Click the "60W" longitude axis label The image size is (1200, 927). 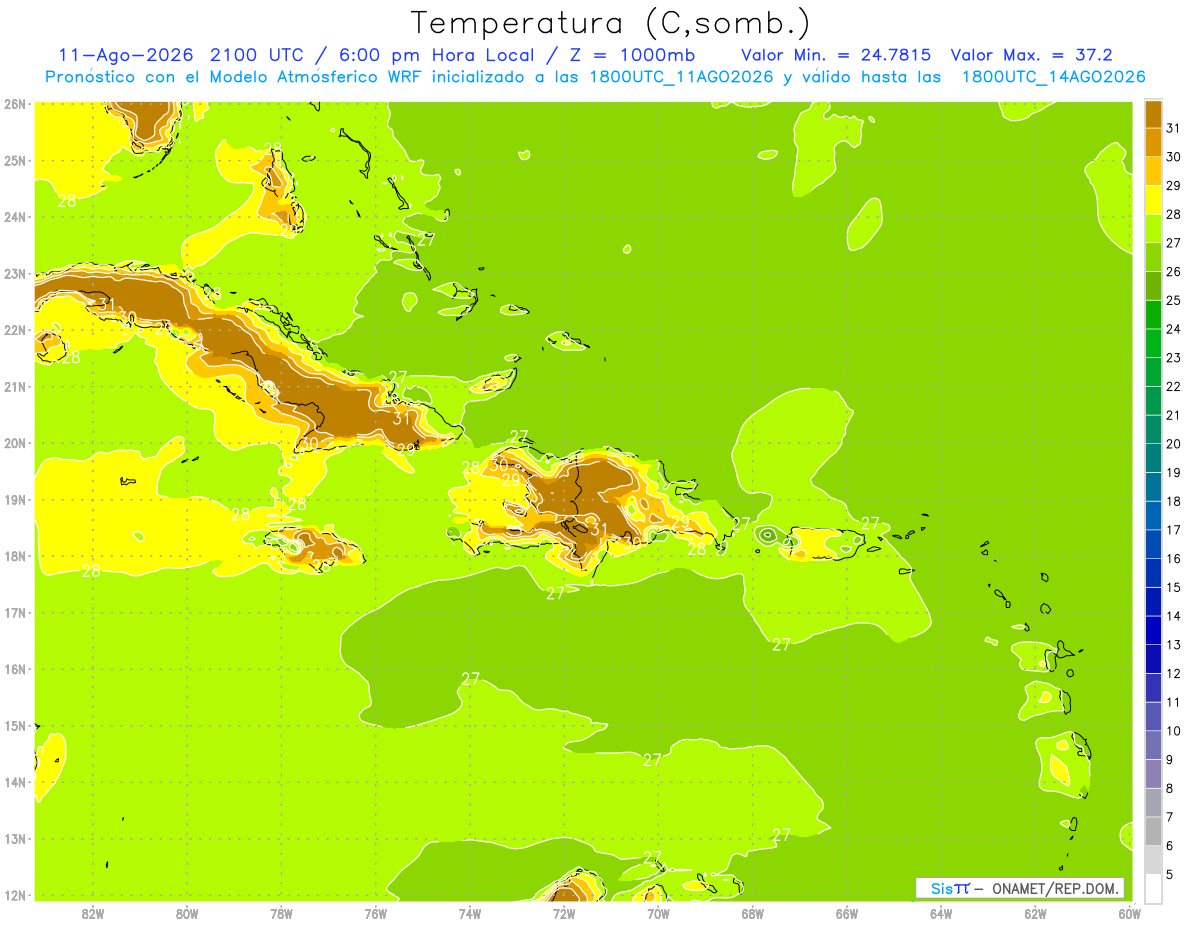1129,914
